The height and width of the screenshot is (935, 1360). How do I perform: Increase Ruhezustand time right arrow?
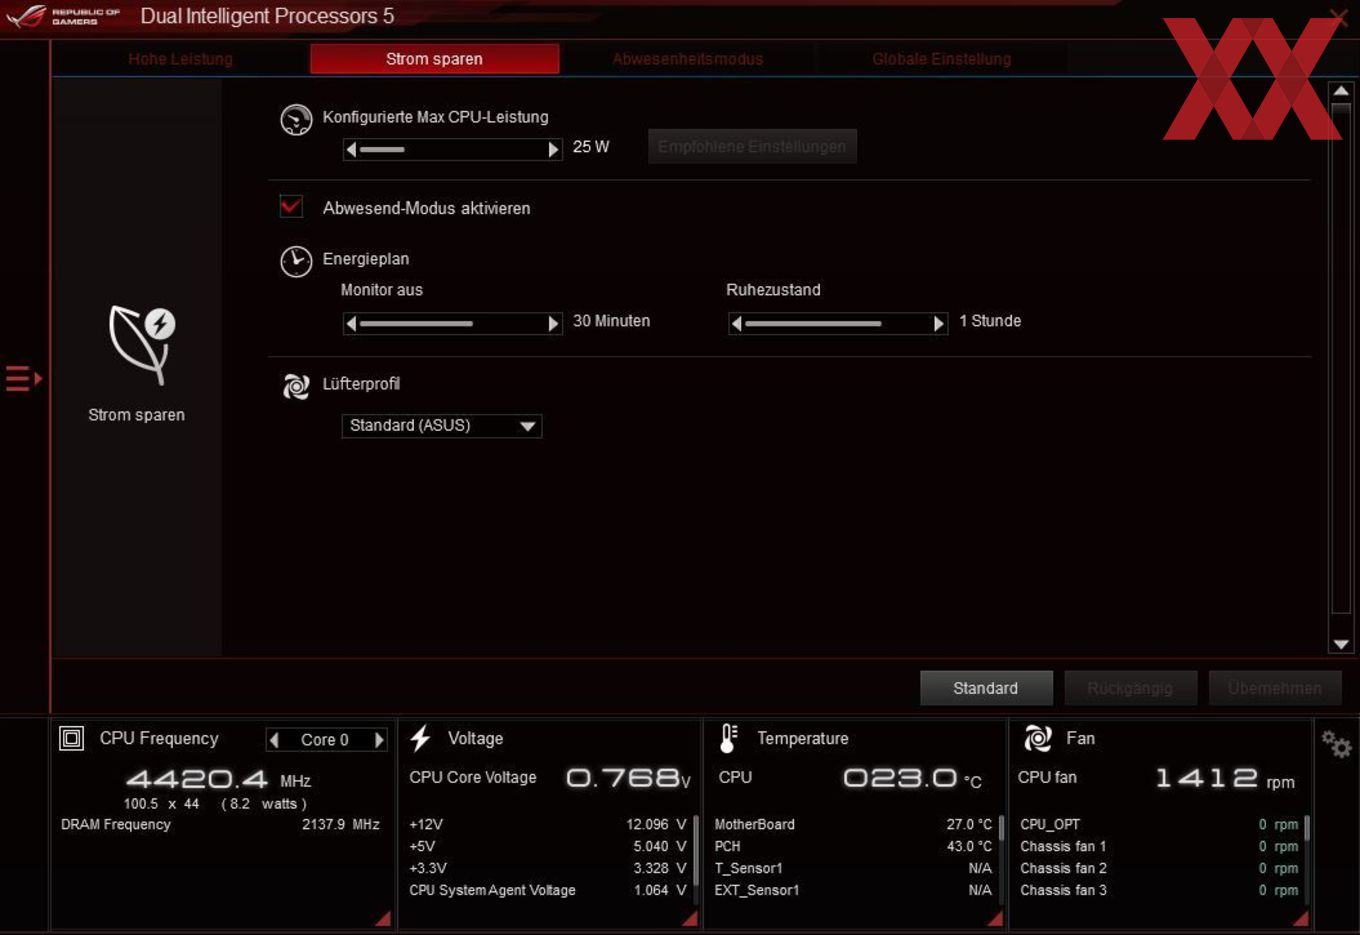click(938, 323)
